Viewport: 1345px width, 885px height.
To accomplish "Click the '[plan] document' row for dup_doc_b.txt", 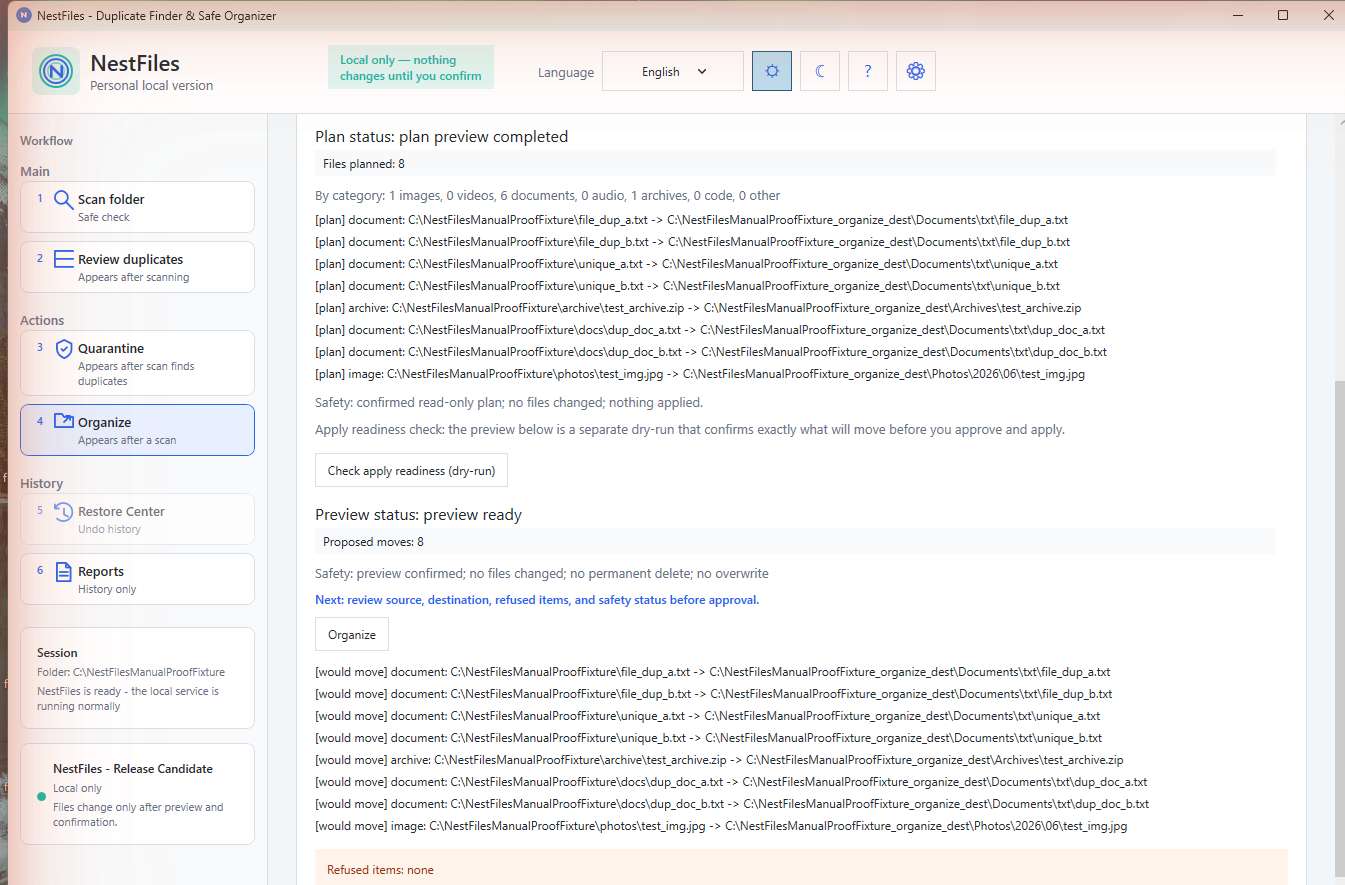I will [x=711, y=352].
